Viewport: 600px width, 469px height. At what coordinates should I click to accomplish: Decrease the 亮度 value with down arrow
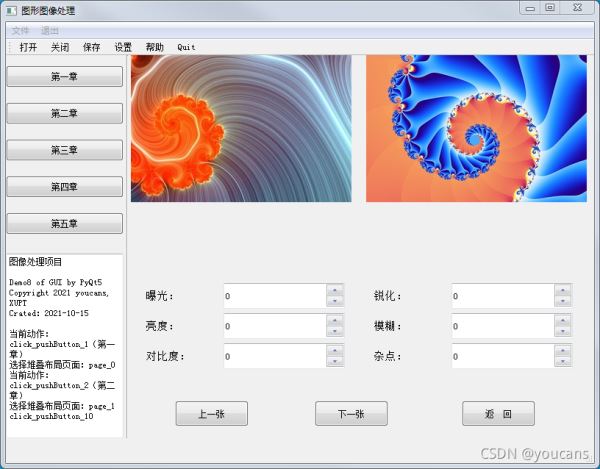coord(335,331)
